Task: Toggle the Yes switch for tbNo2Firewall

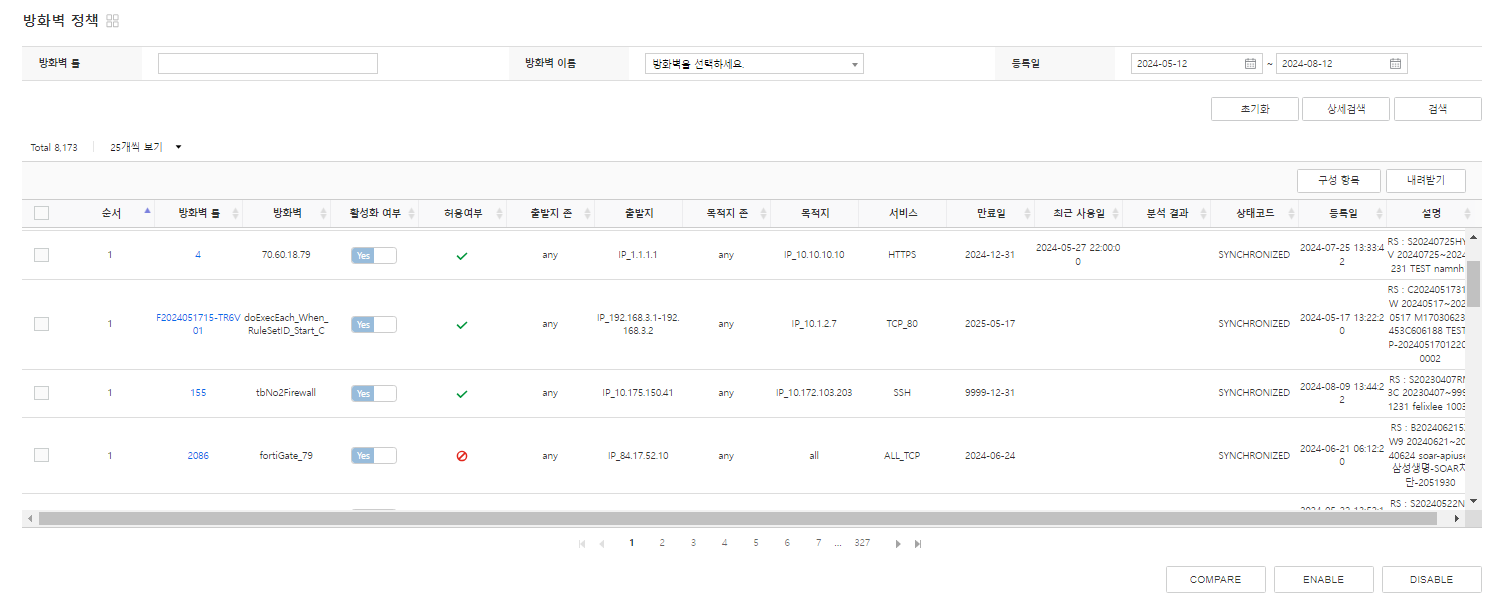Action: click(x=374, y=393)
